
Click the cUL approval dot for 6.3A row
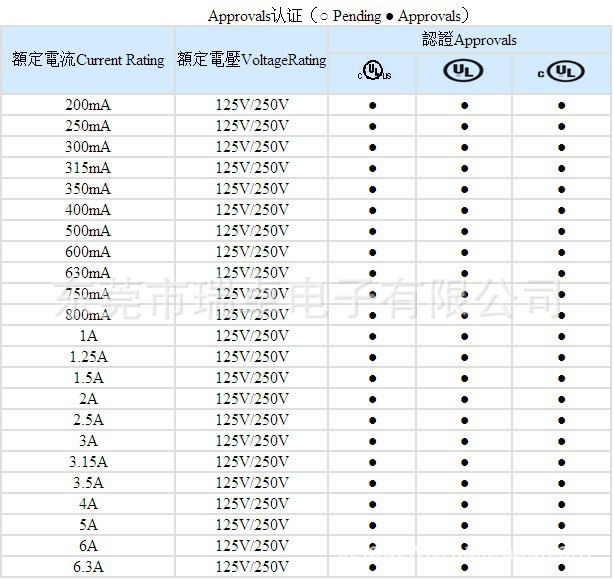pos(561,567)
